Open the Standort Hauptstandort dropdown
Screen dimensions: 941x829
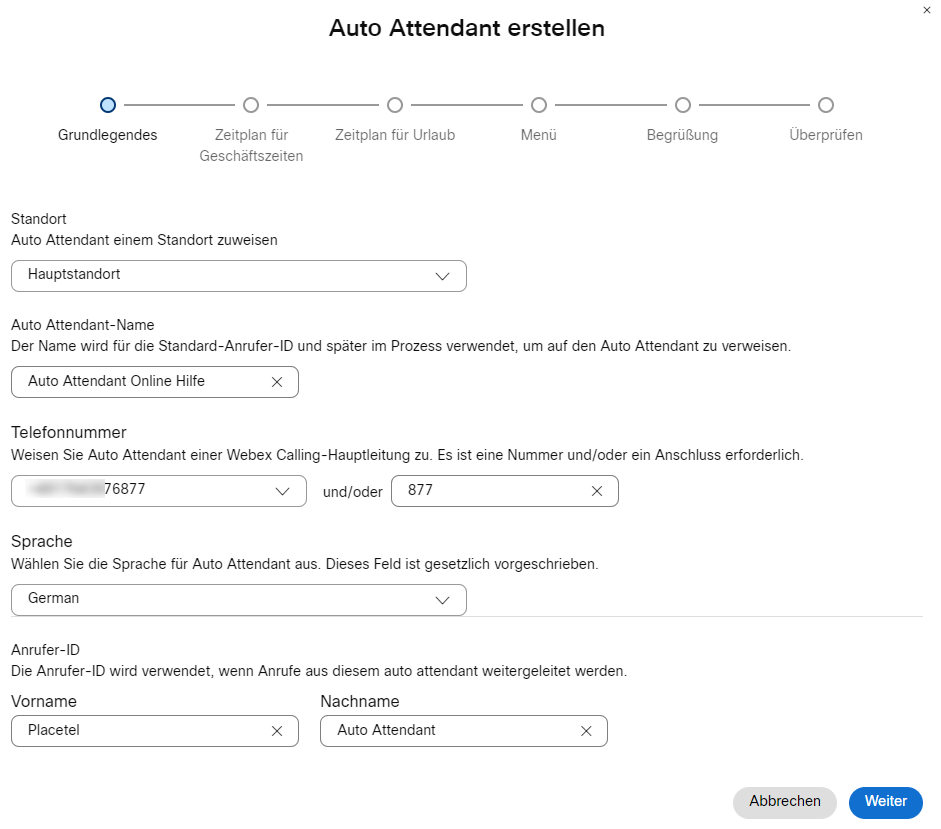442,276
